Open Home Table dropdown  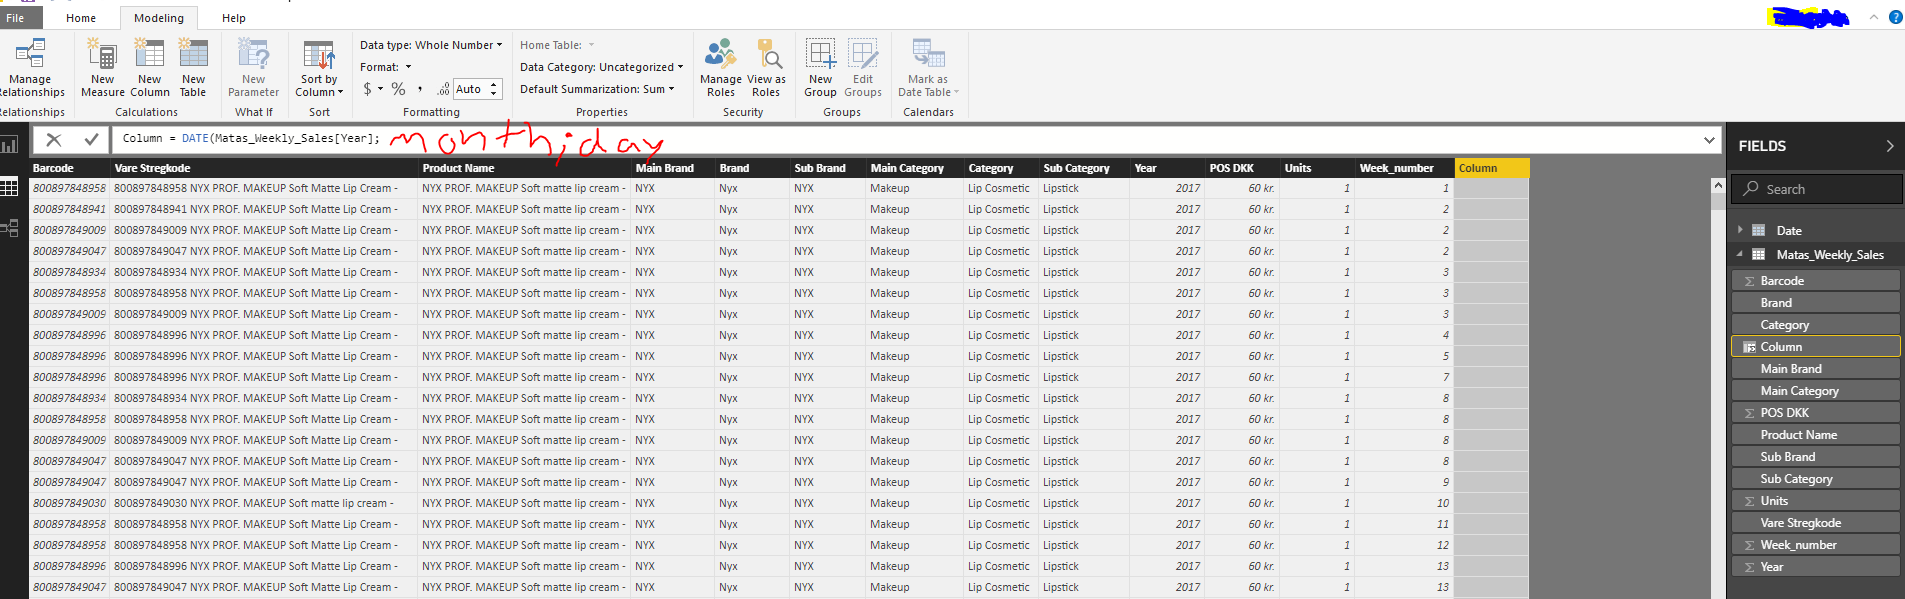(x=557, y=45)
